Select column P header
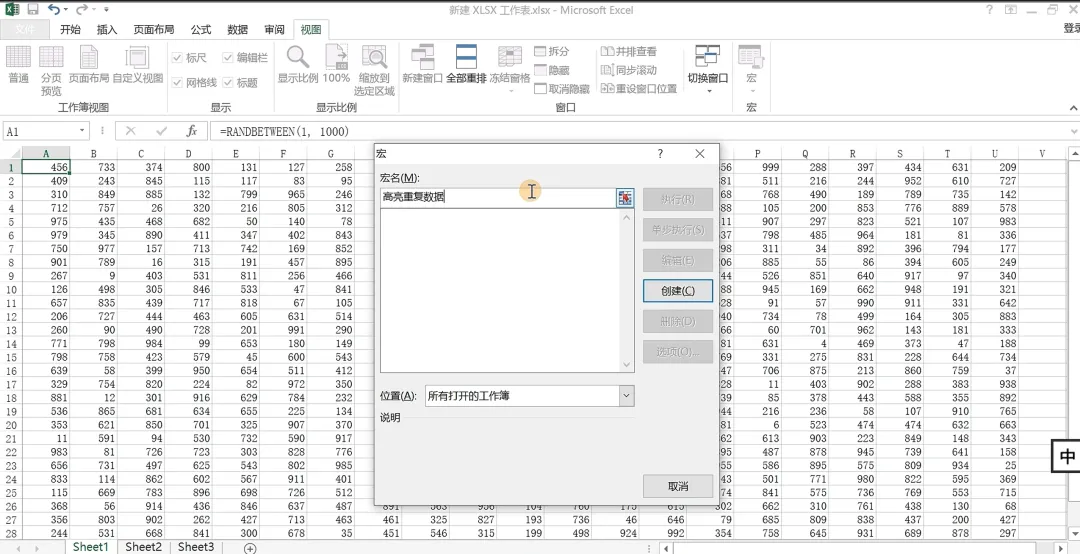This screenshot has height=554, width=1080. click(758, 154)
